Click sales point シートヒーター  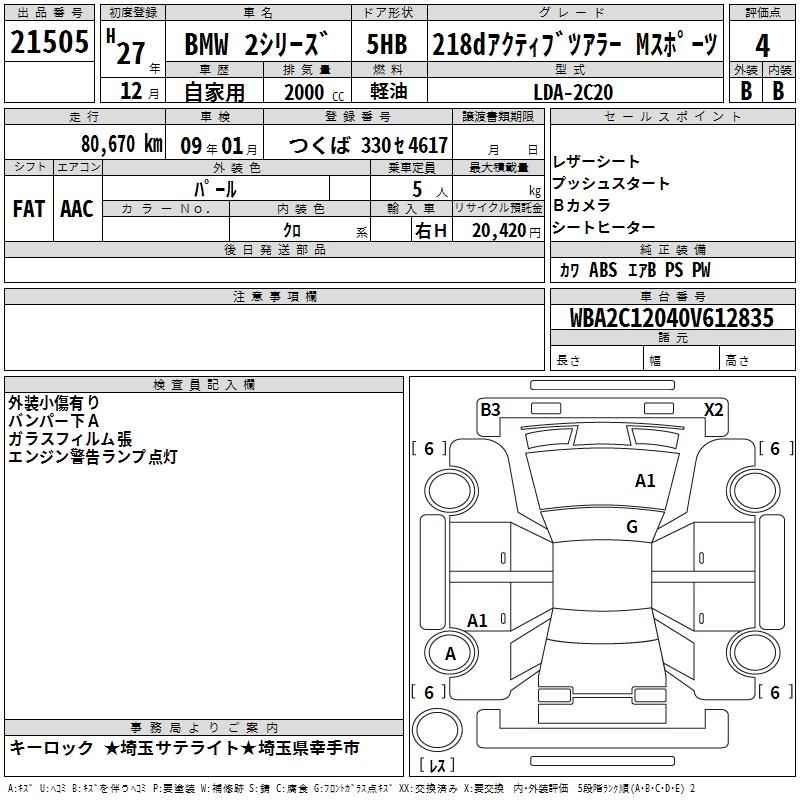click(604, 227)
